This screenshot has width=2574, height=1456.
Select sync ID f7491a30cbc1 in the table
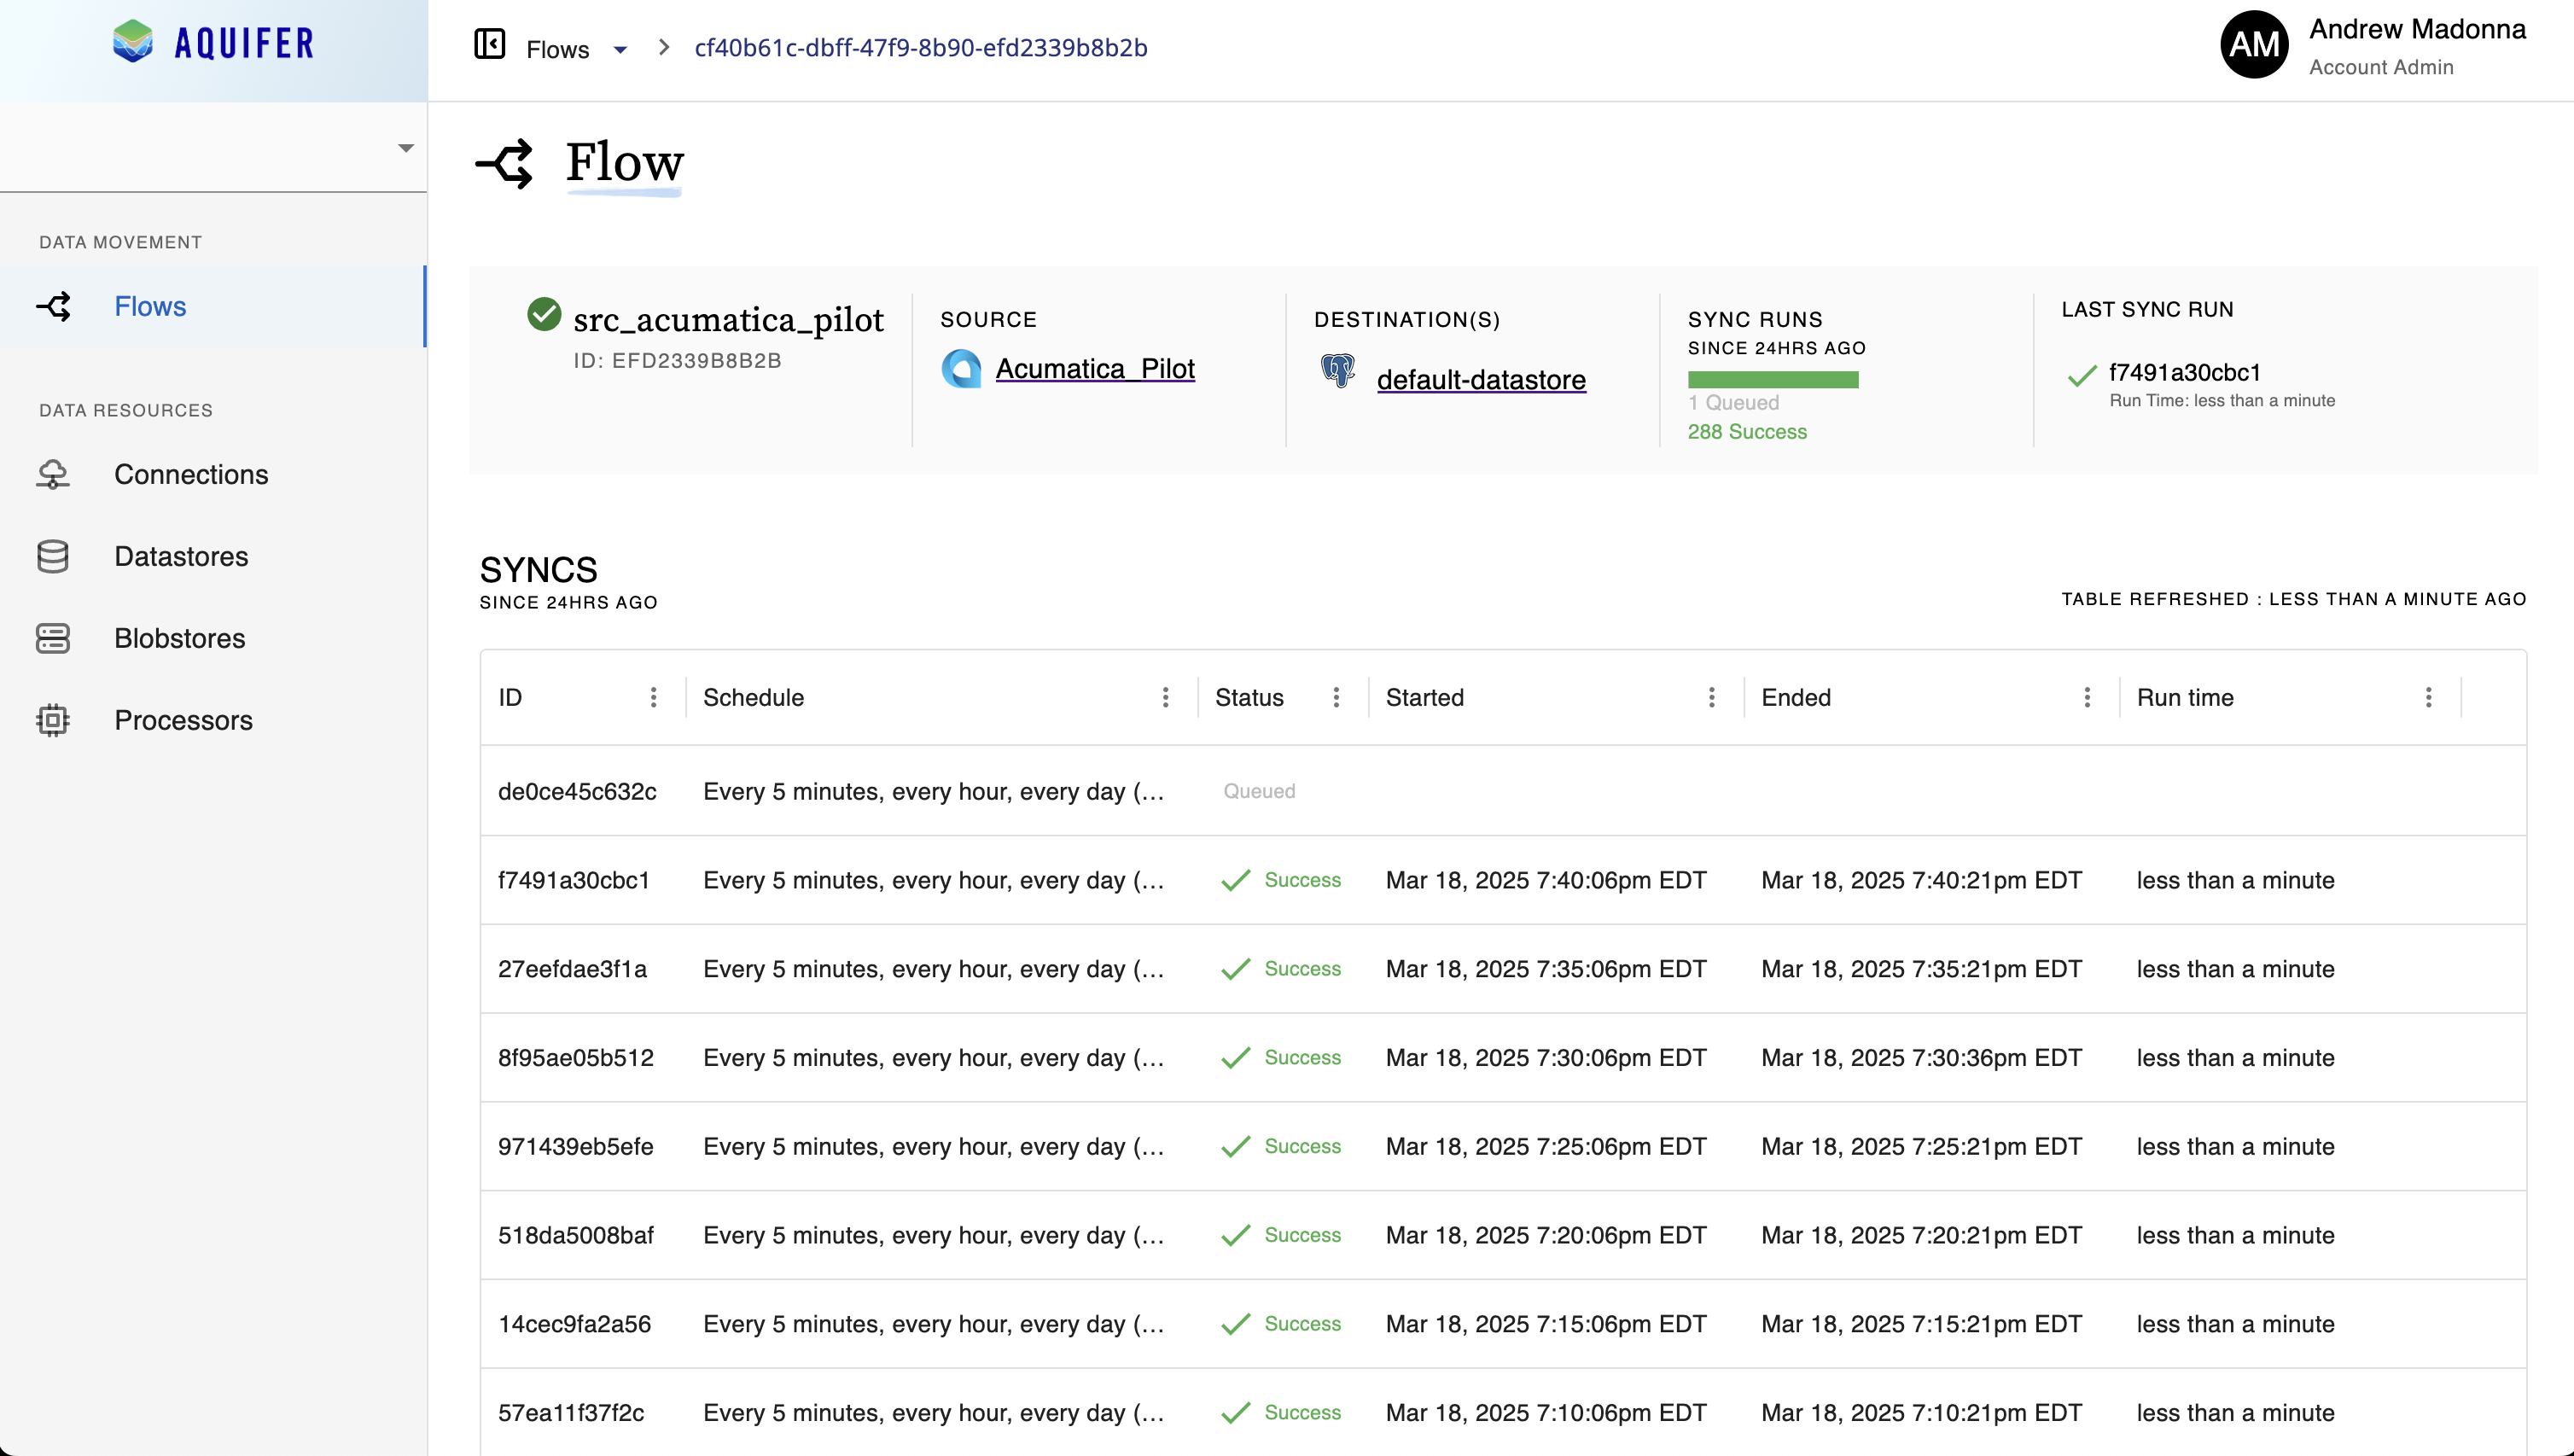[x=574, y=880]
